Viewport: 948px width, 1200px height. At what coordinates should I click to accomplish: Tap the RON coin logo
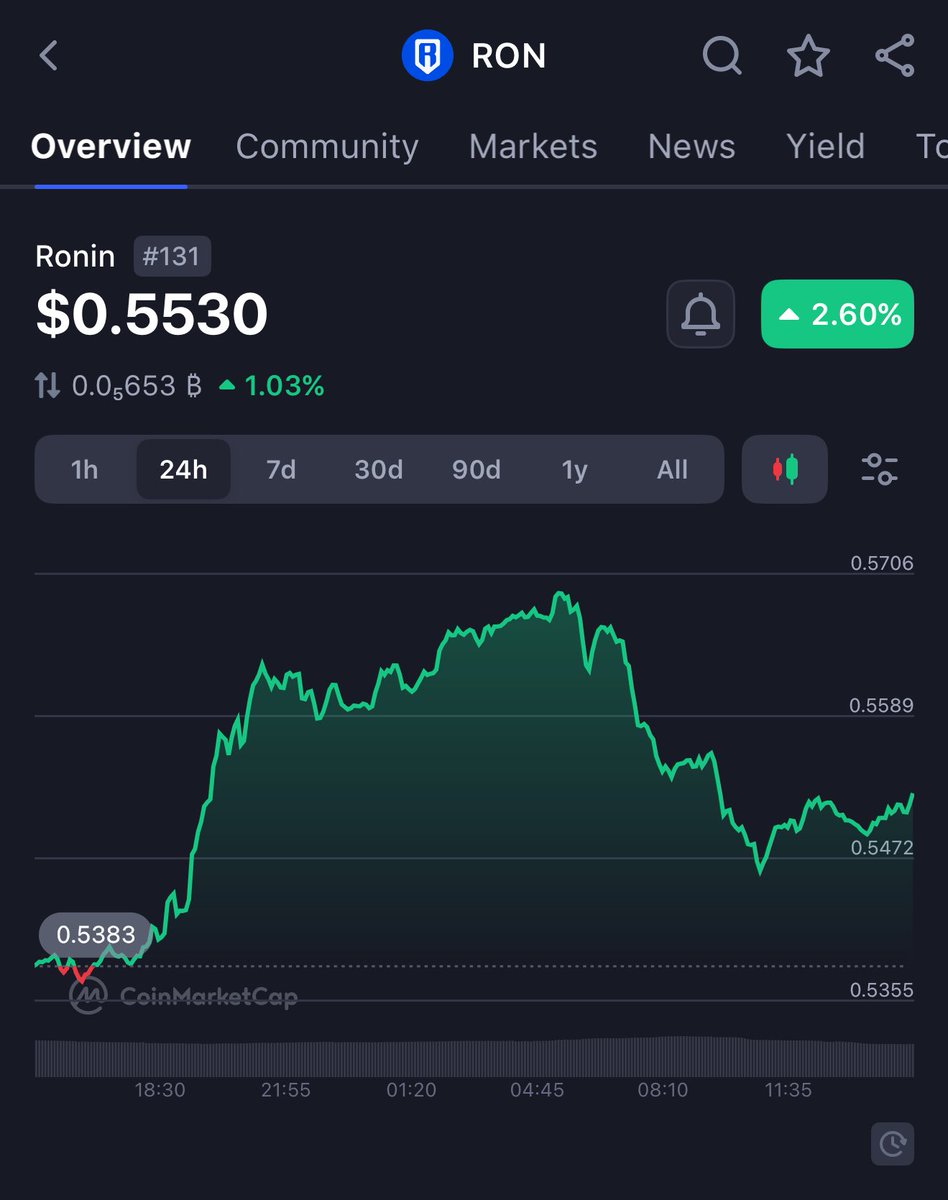[427, 55]
